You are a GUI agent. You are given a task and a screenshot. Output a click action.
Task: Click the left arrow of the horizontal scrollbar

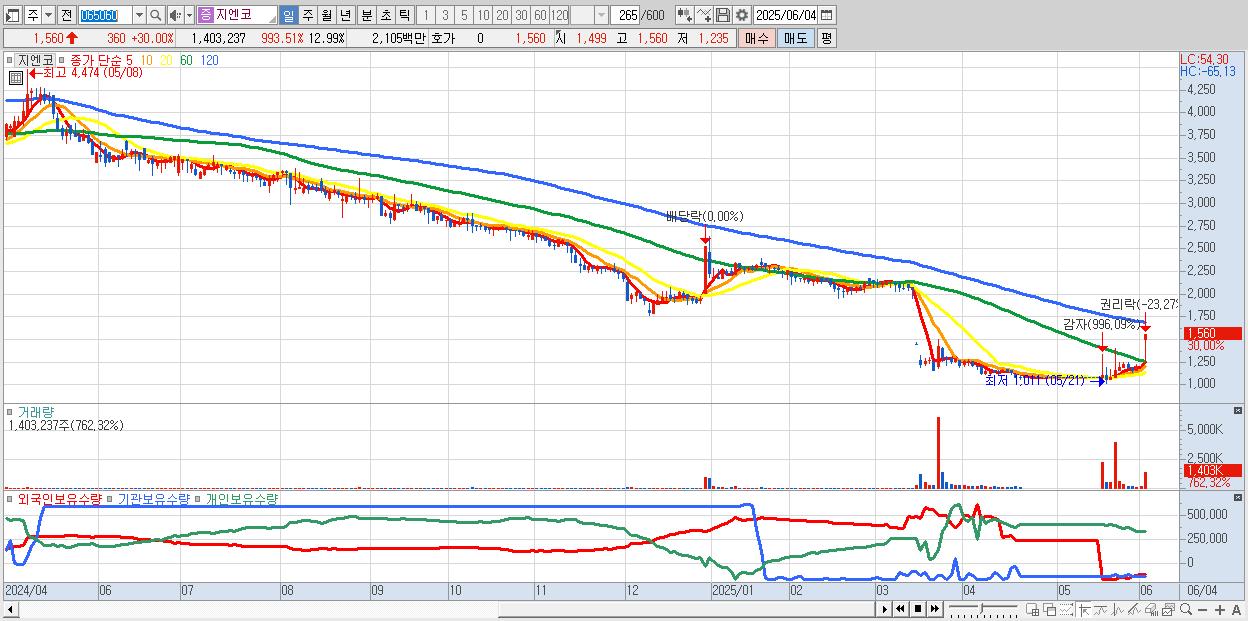(x=11, y=610)
